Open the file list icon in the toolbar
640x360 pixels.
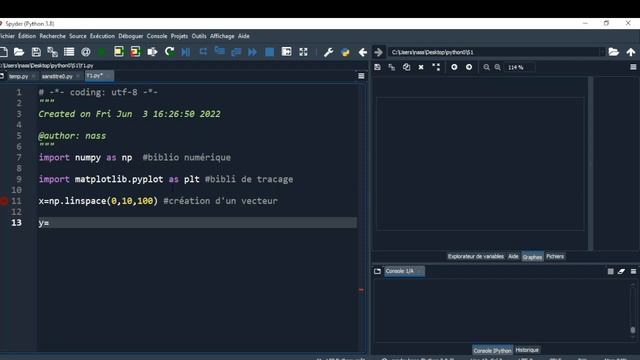coord(69,52)
